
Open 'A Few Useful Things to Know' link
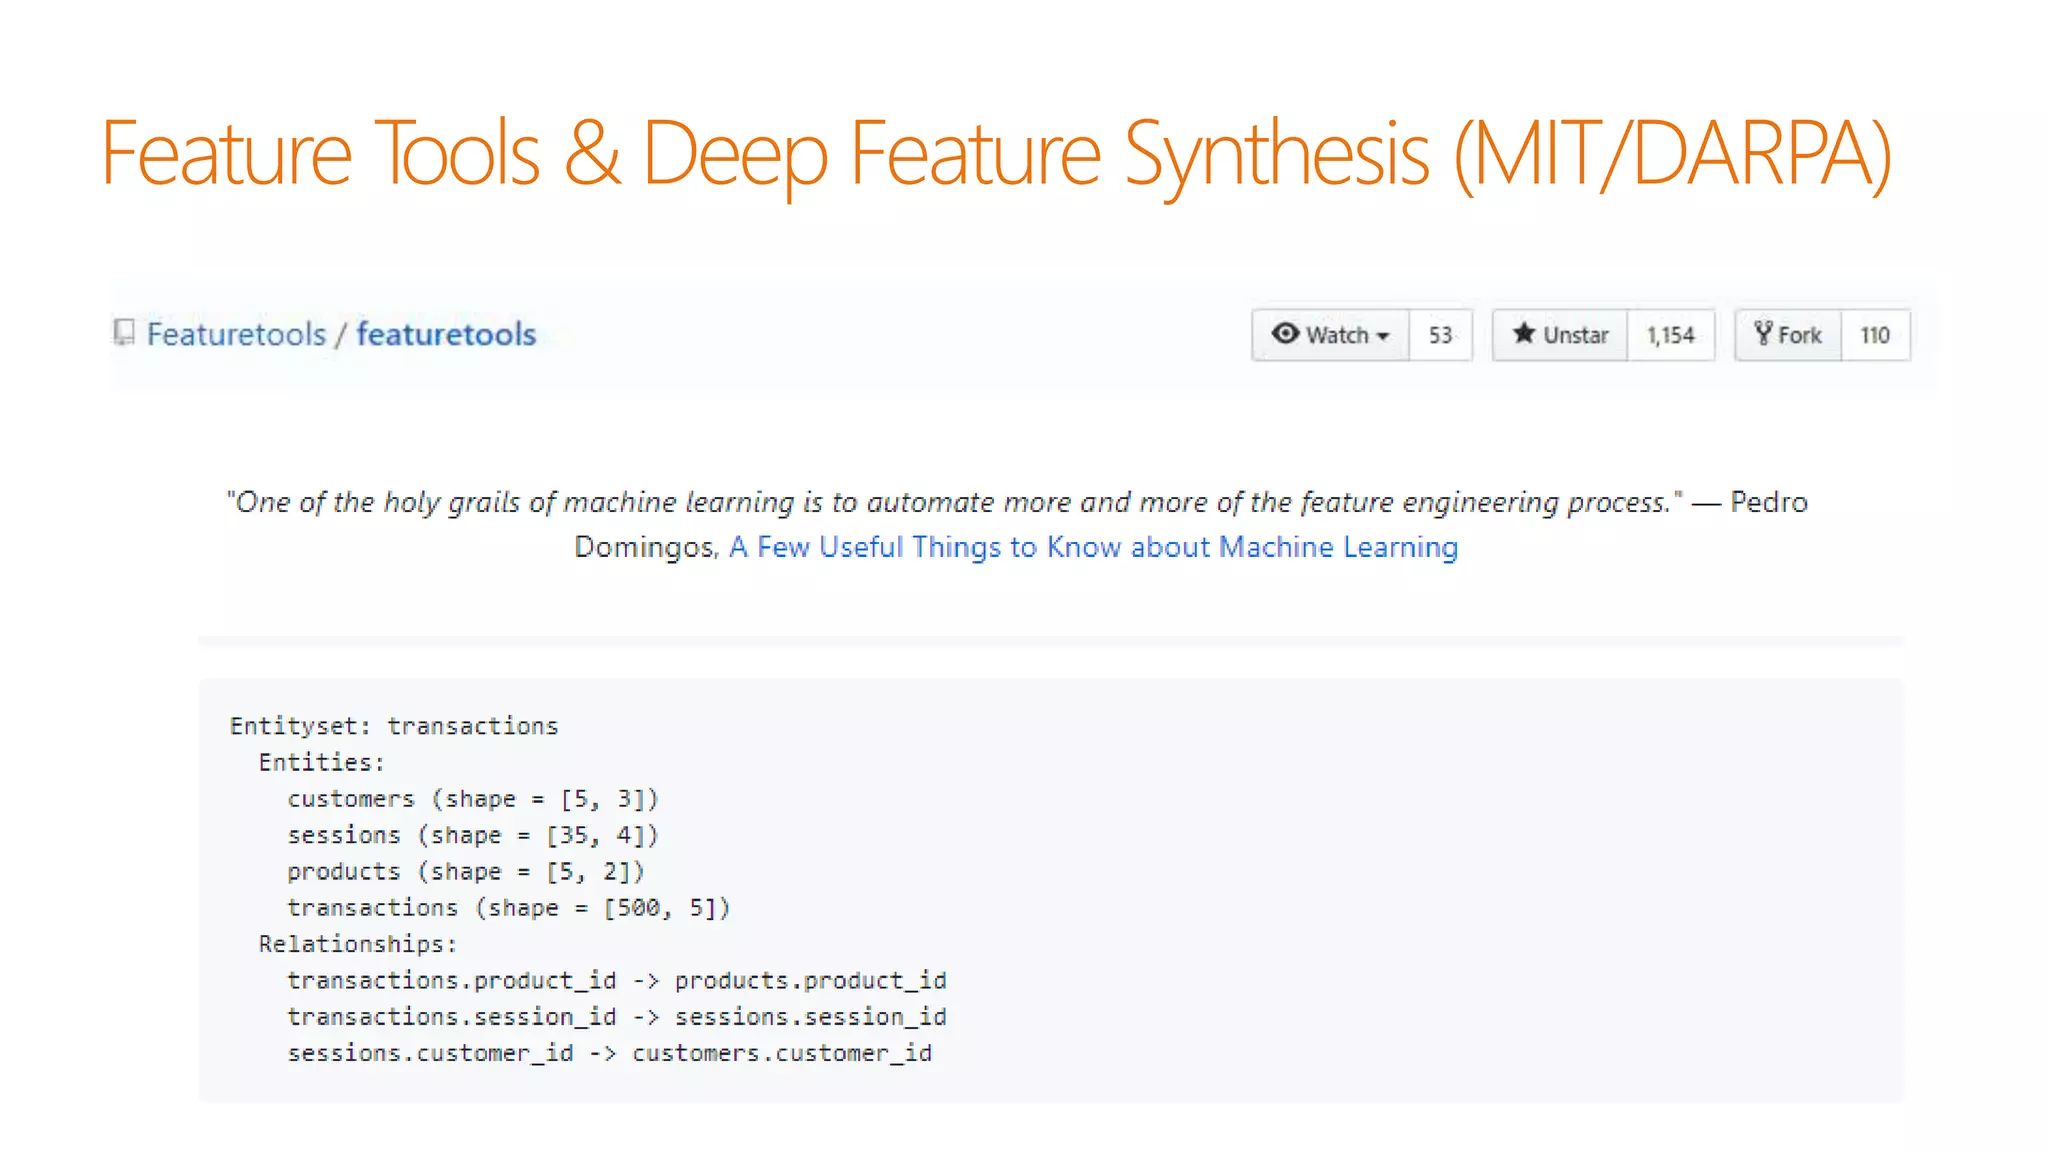(1093, 547)
